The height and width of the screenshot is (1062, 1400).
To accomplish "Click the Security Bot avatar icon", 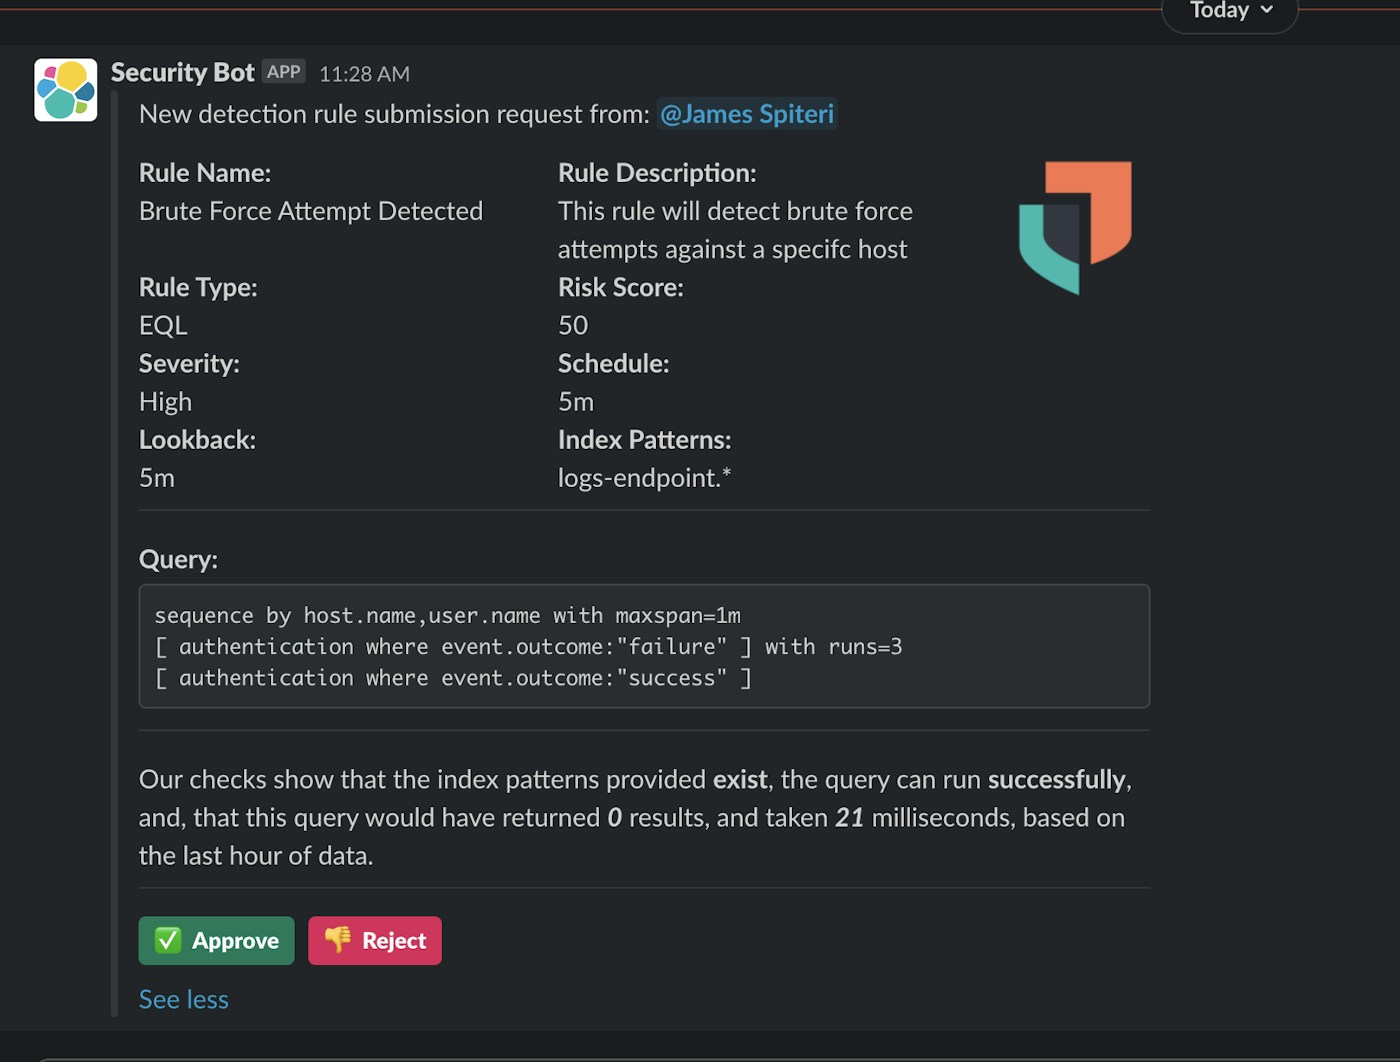I will pyautogui.click(x=66, y=90).
